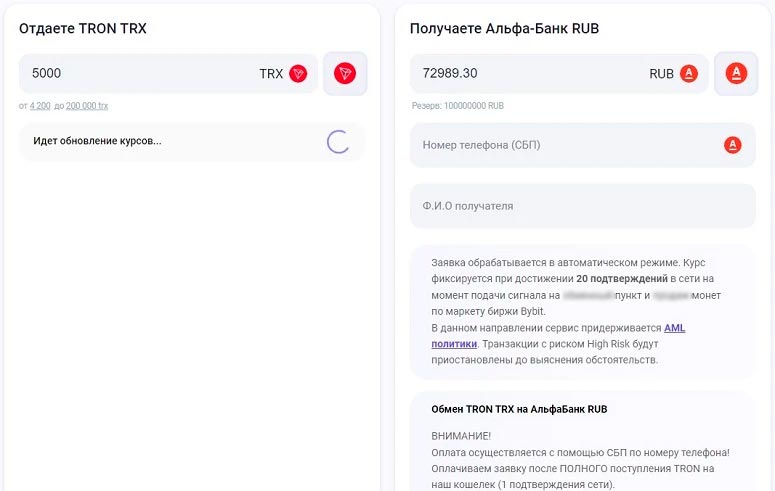Click the rate update loading spinner
The height and width of the screenshot is (491, 775).
tap(338, 141)
